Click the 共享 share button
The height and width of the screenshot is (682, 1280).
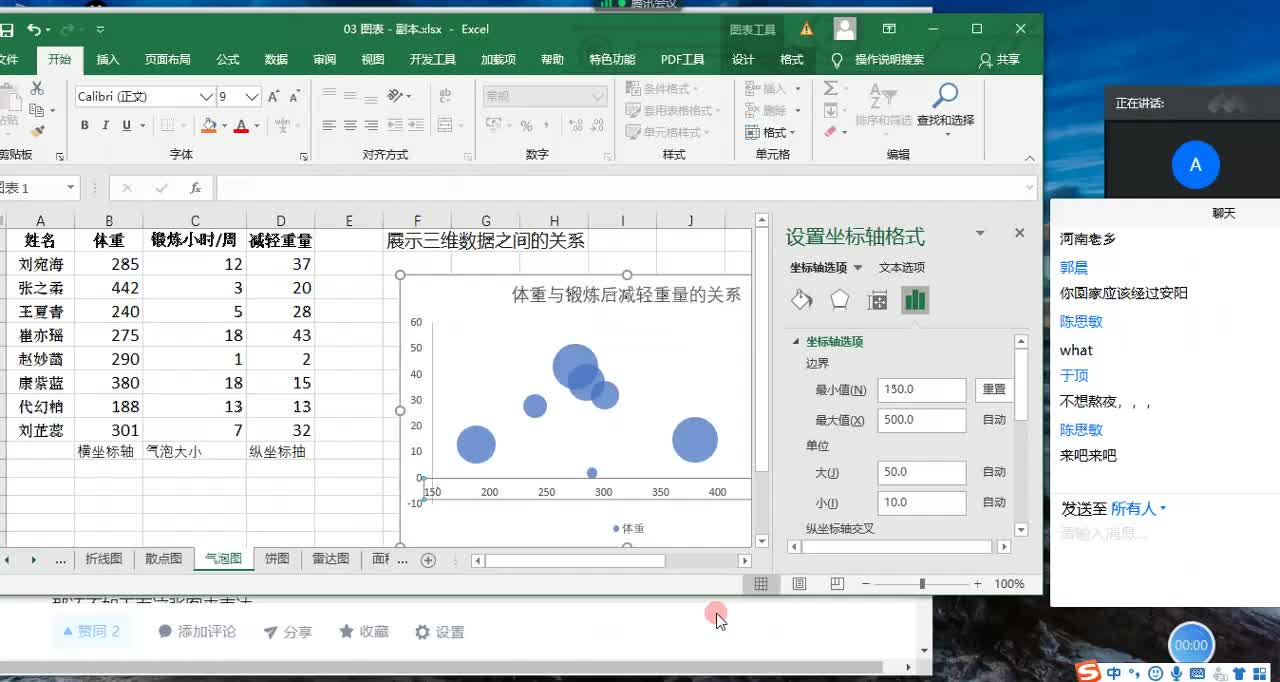(x=999, y=60)
